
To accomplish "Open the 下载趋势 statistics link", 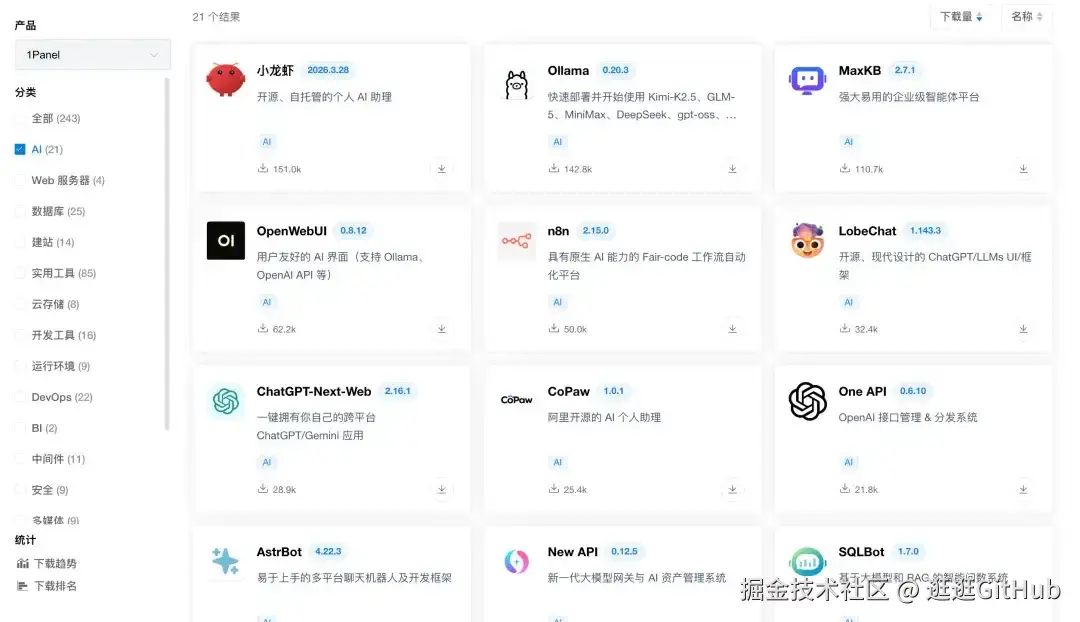I will (55, 563).
